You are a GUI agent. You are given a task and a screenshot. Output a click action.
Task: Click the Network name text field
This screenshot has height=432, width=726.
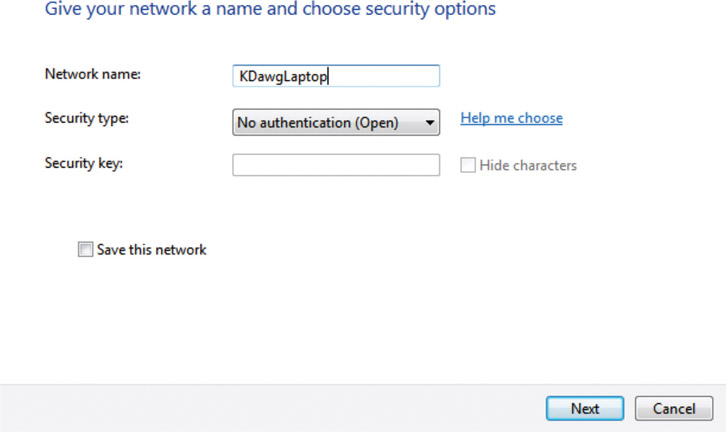point(335,76)
